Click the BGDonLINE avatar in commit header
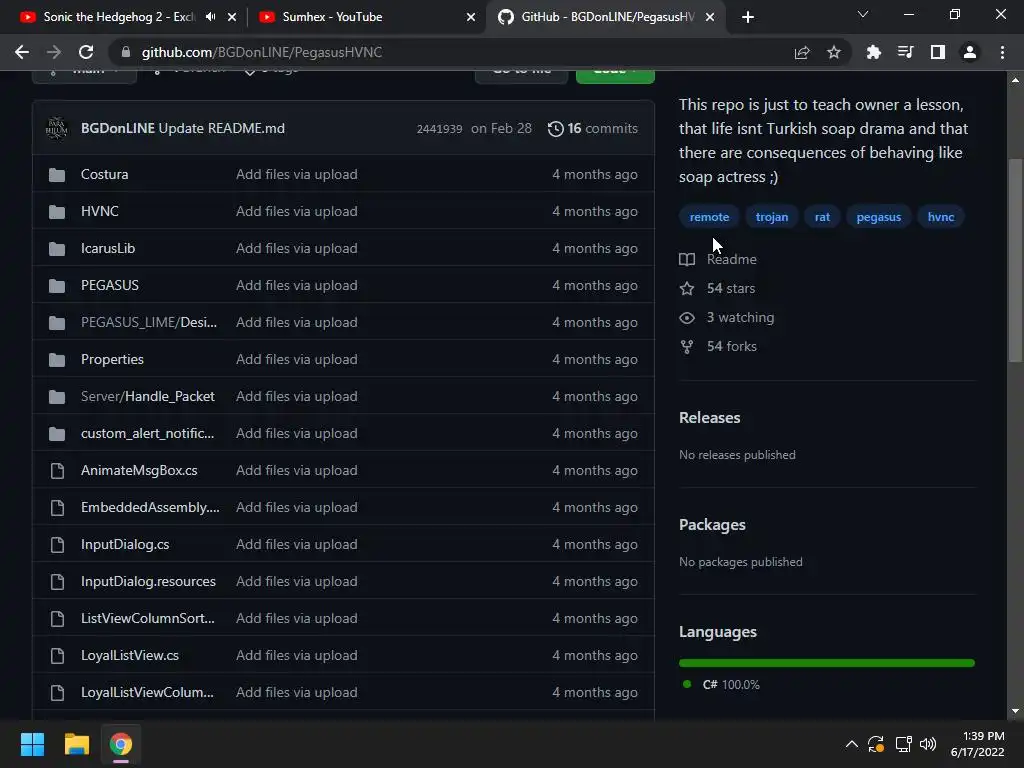The width and height of the screenshot is (1024, 768). 57,128
